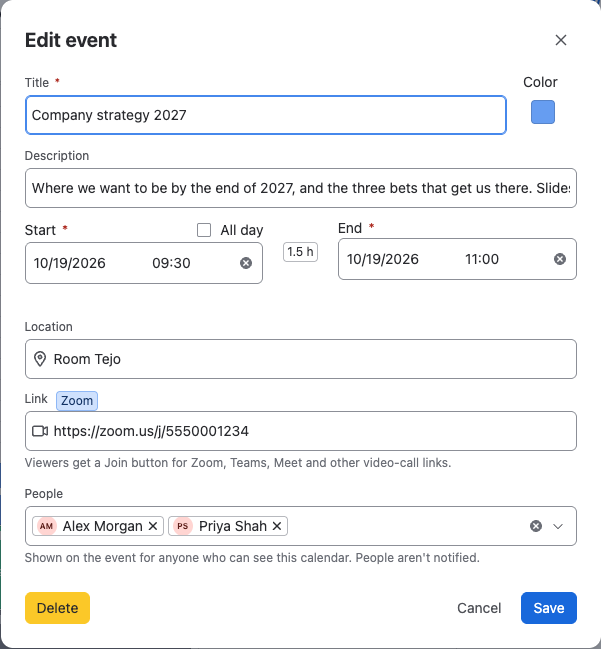Image resolution: width=601 pixels, height=649 pixels.
Task: Click the Viewers get a Join button hint
Action: coord(238,463)
